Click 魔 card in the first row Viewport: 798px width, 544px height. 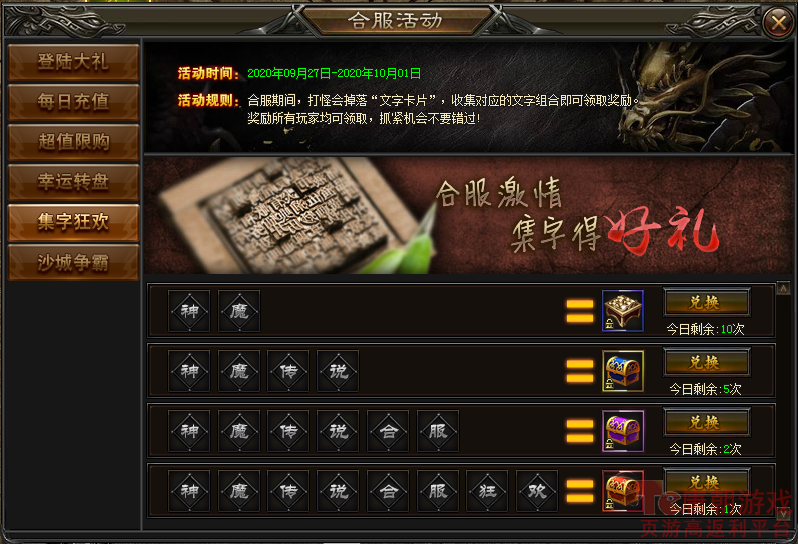[239, 311]
